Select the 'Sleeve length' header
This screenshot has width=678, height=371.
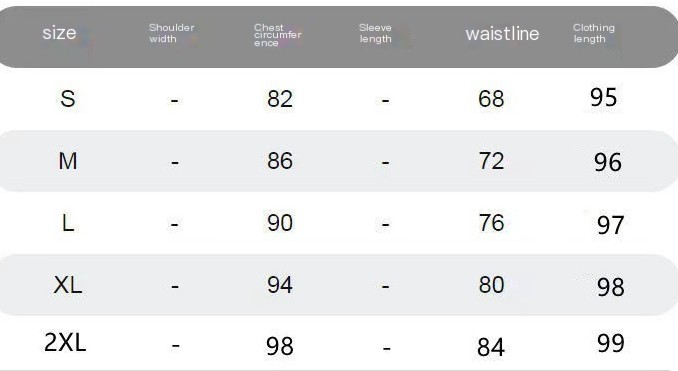375,33
